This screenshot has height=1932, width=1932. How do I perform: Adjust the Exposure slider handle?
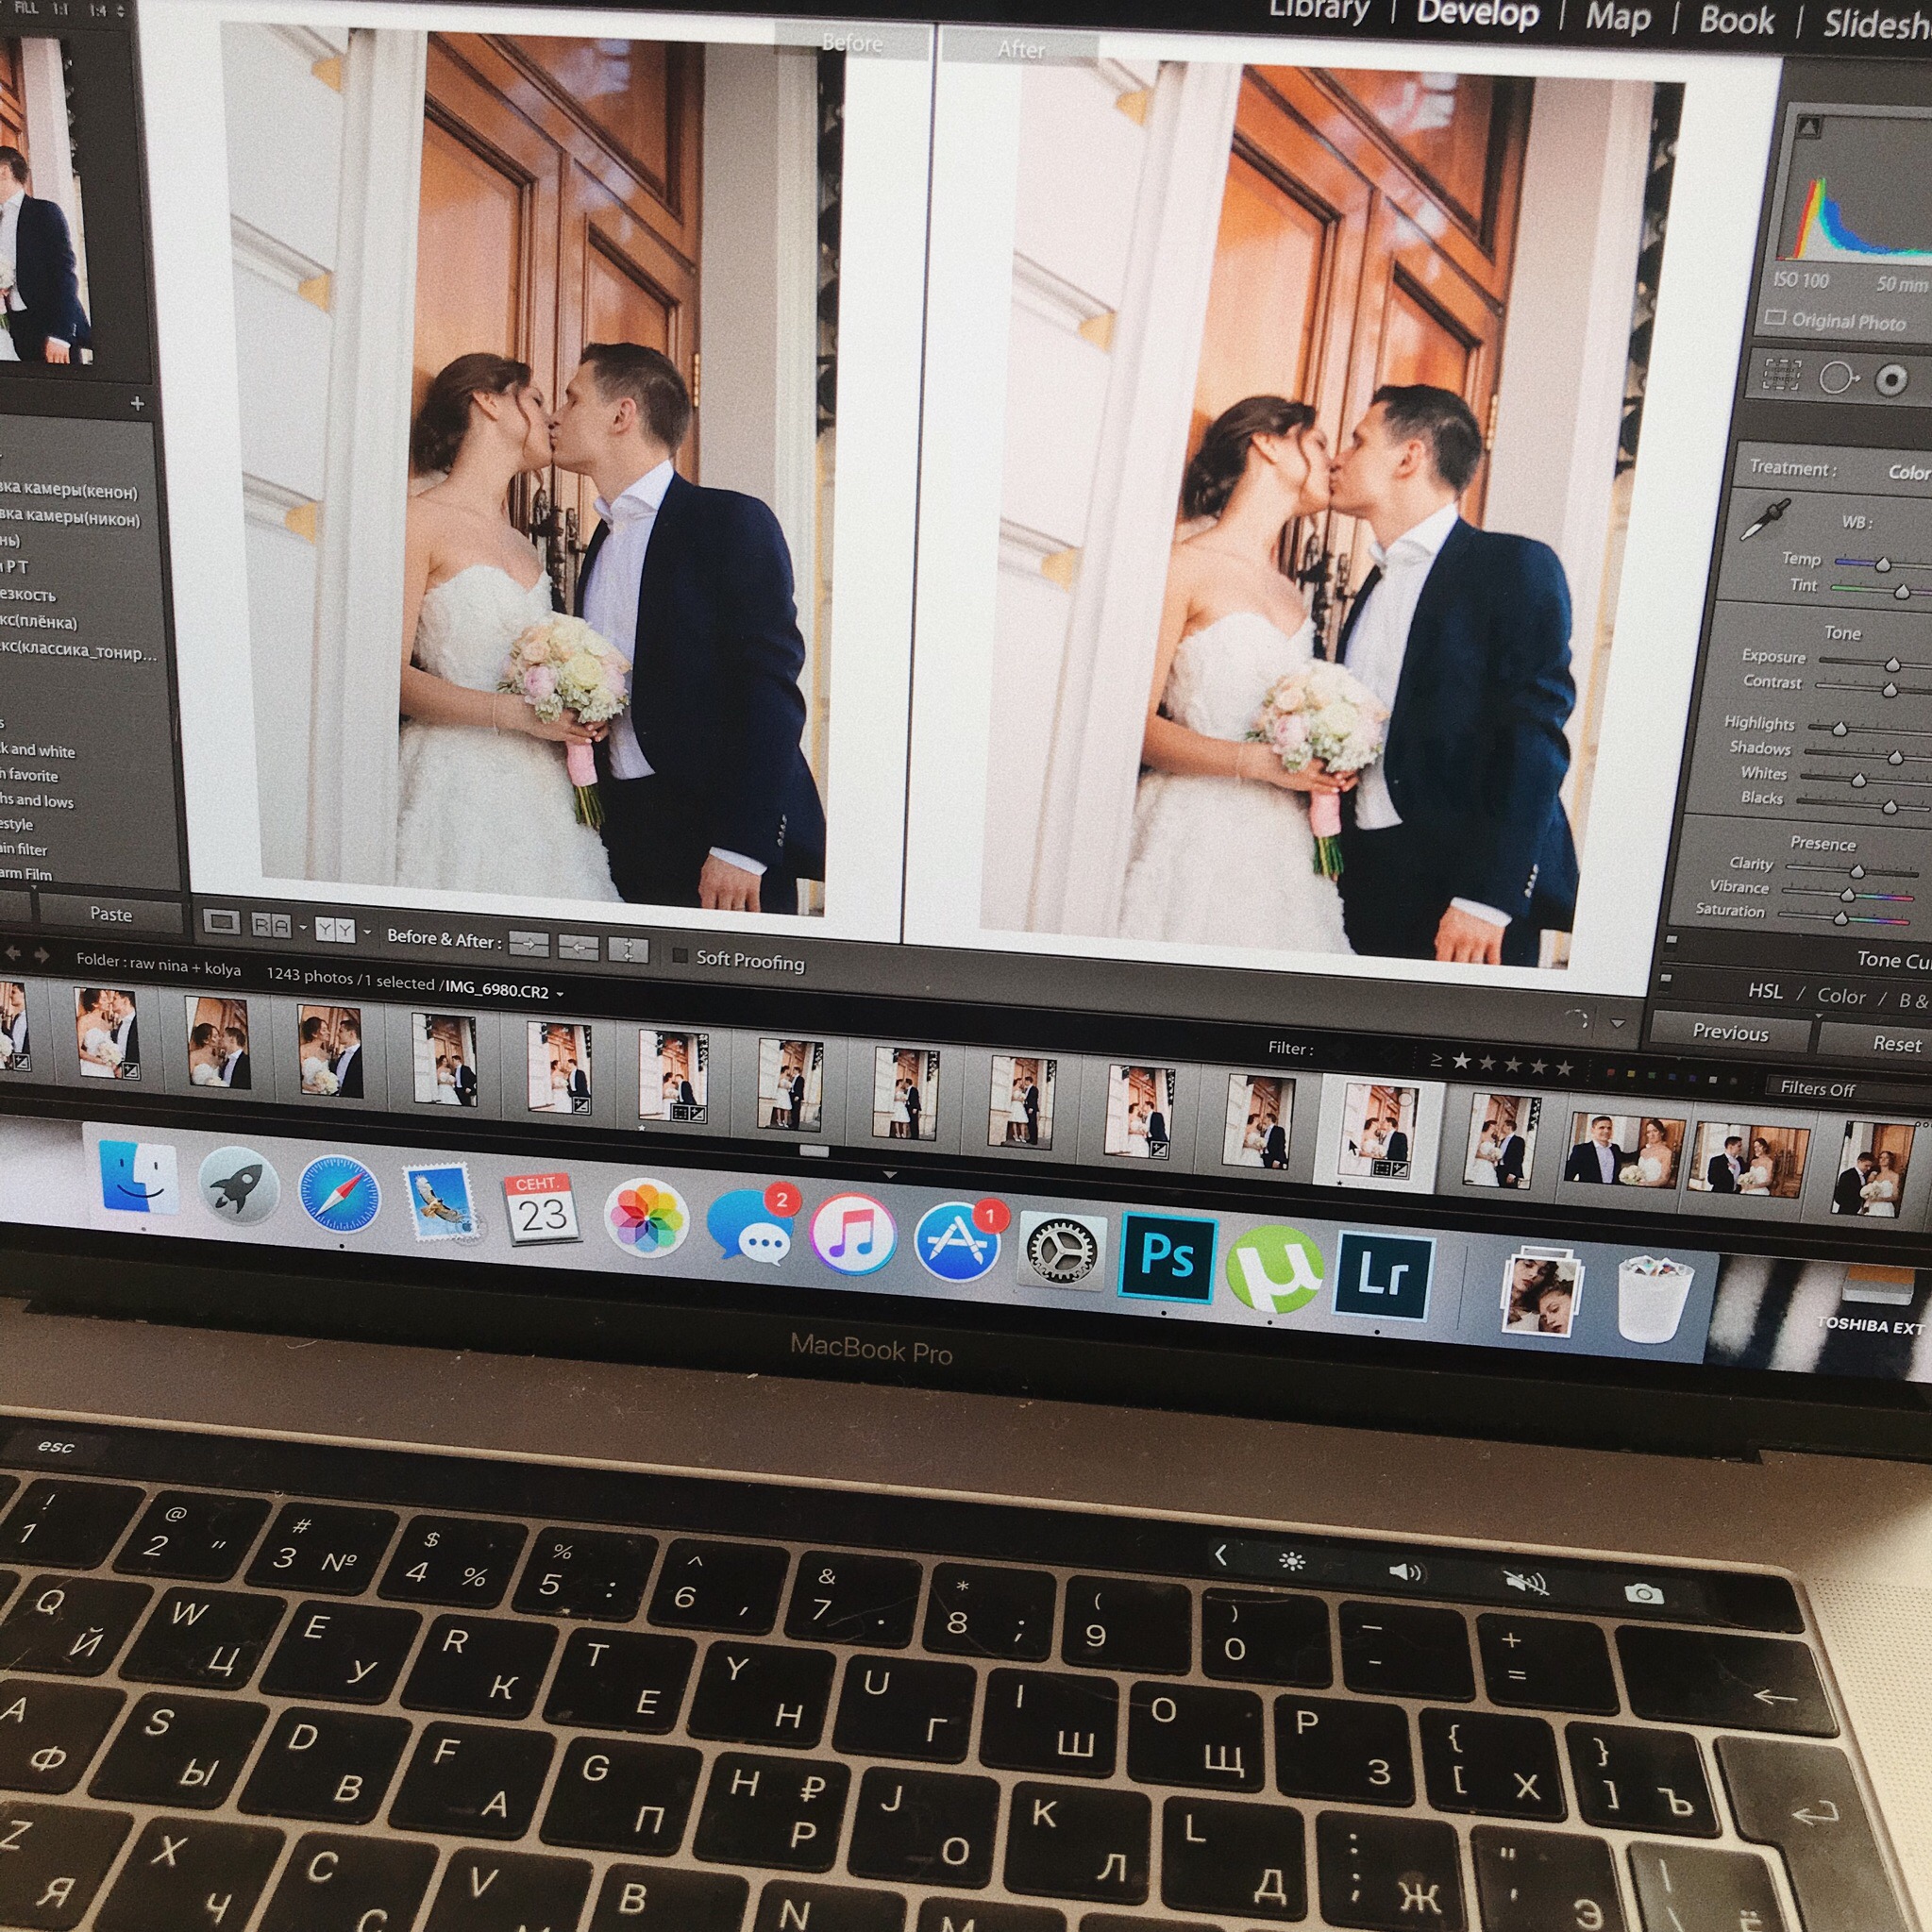[x=1892, y=665]
